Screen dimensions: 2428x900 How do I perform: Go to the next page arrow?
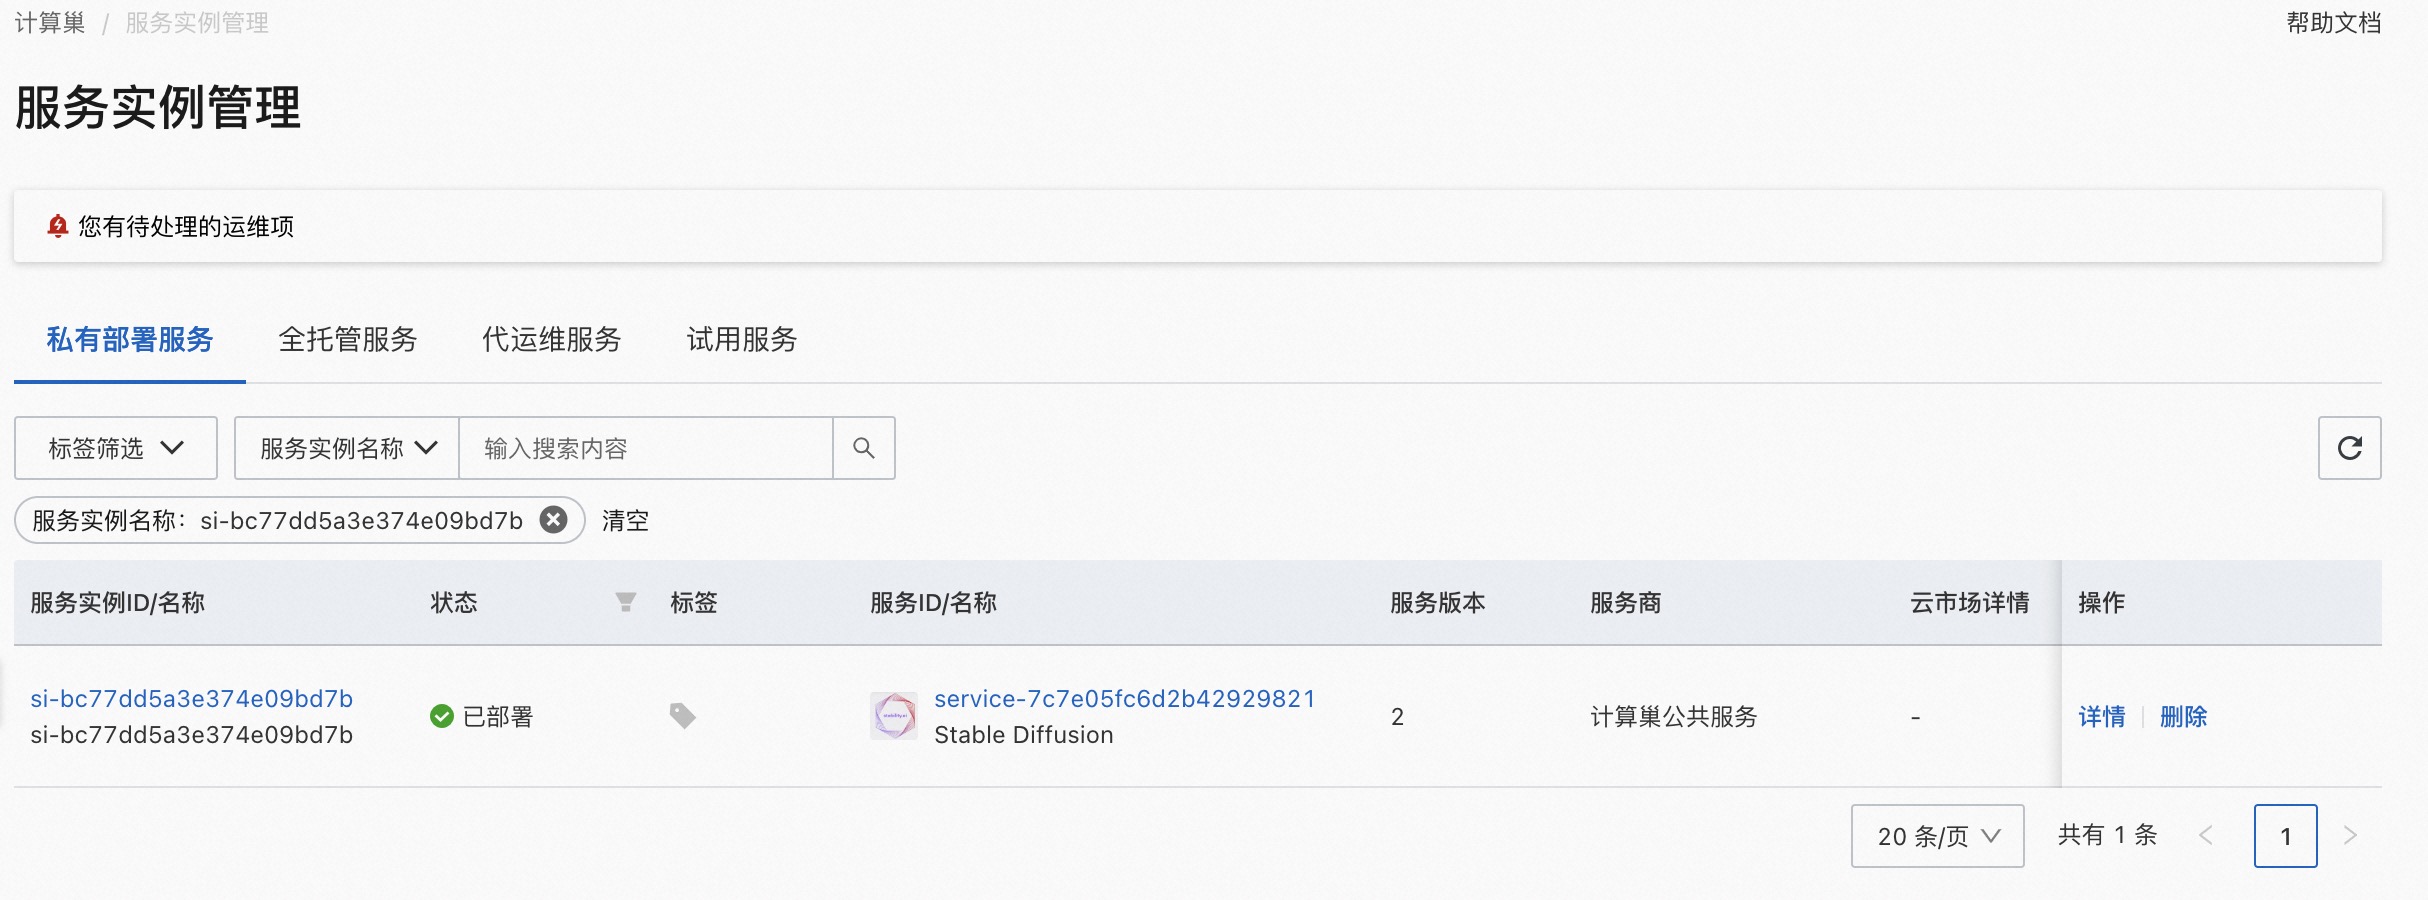click(x=2350, y=836)
